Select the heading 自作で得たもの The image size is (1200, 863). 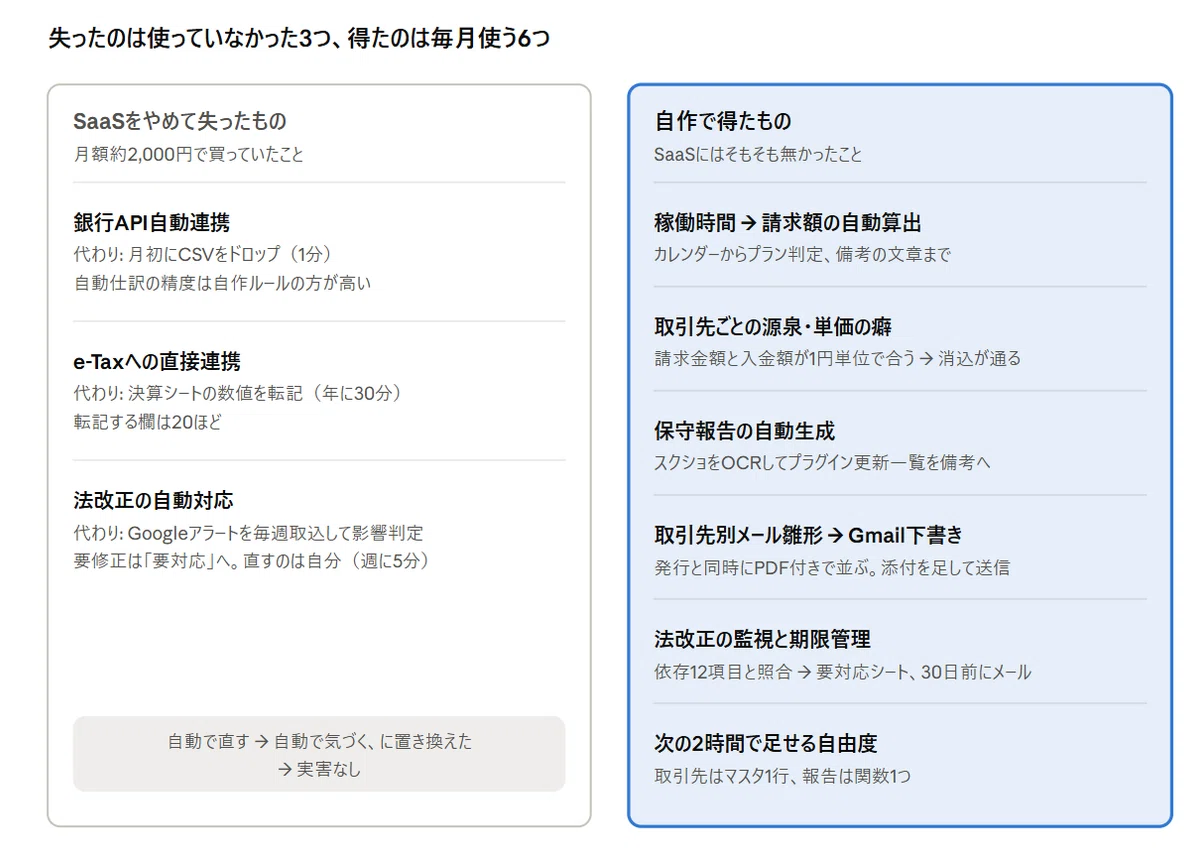coord(723,121)
